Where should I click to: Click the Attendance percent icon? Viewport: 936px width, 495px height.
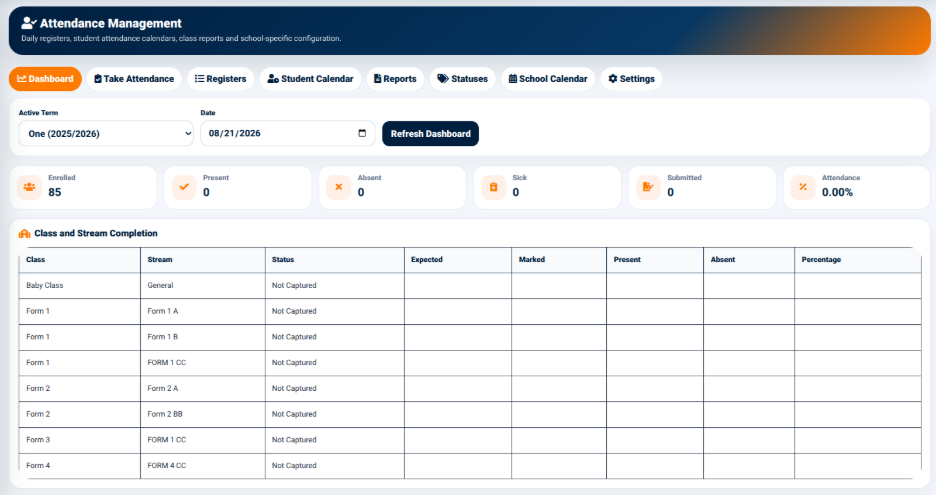[x=803, y=187]
